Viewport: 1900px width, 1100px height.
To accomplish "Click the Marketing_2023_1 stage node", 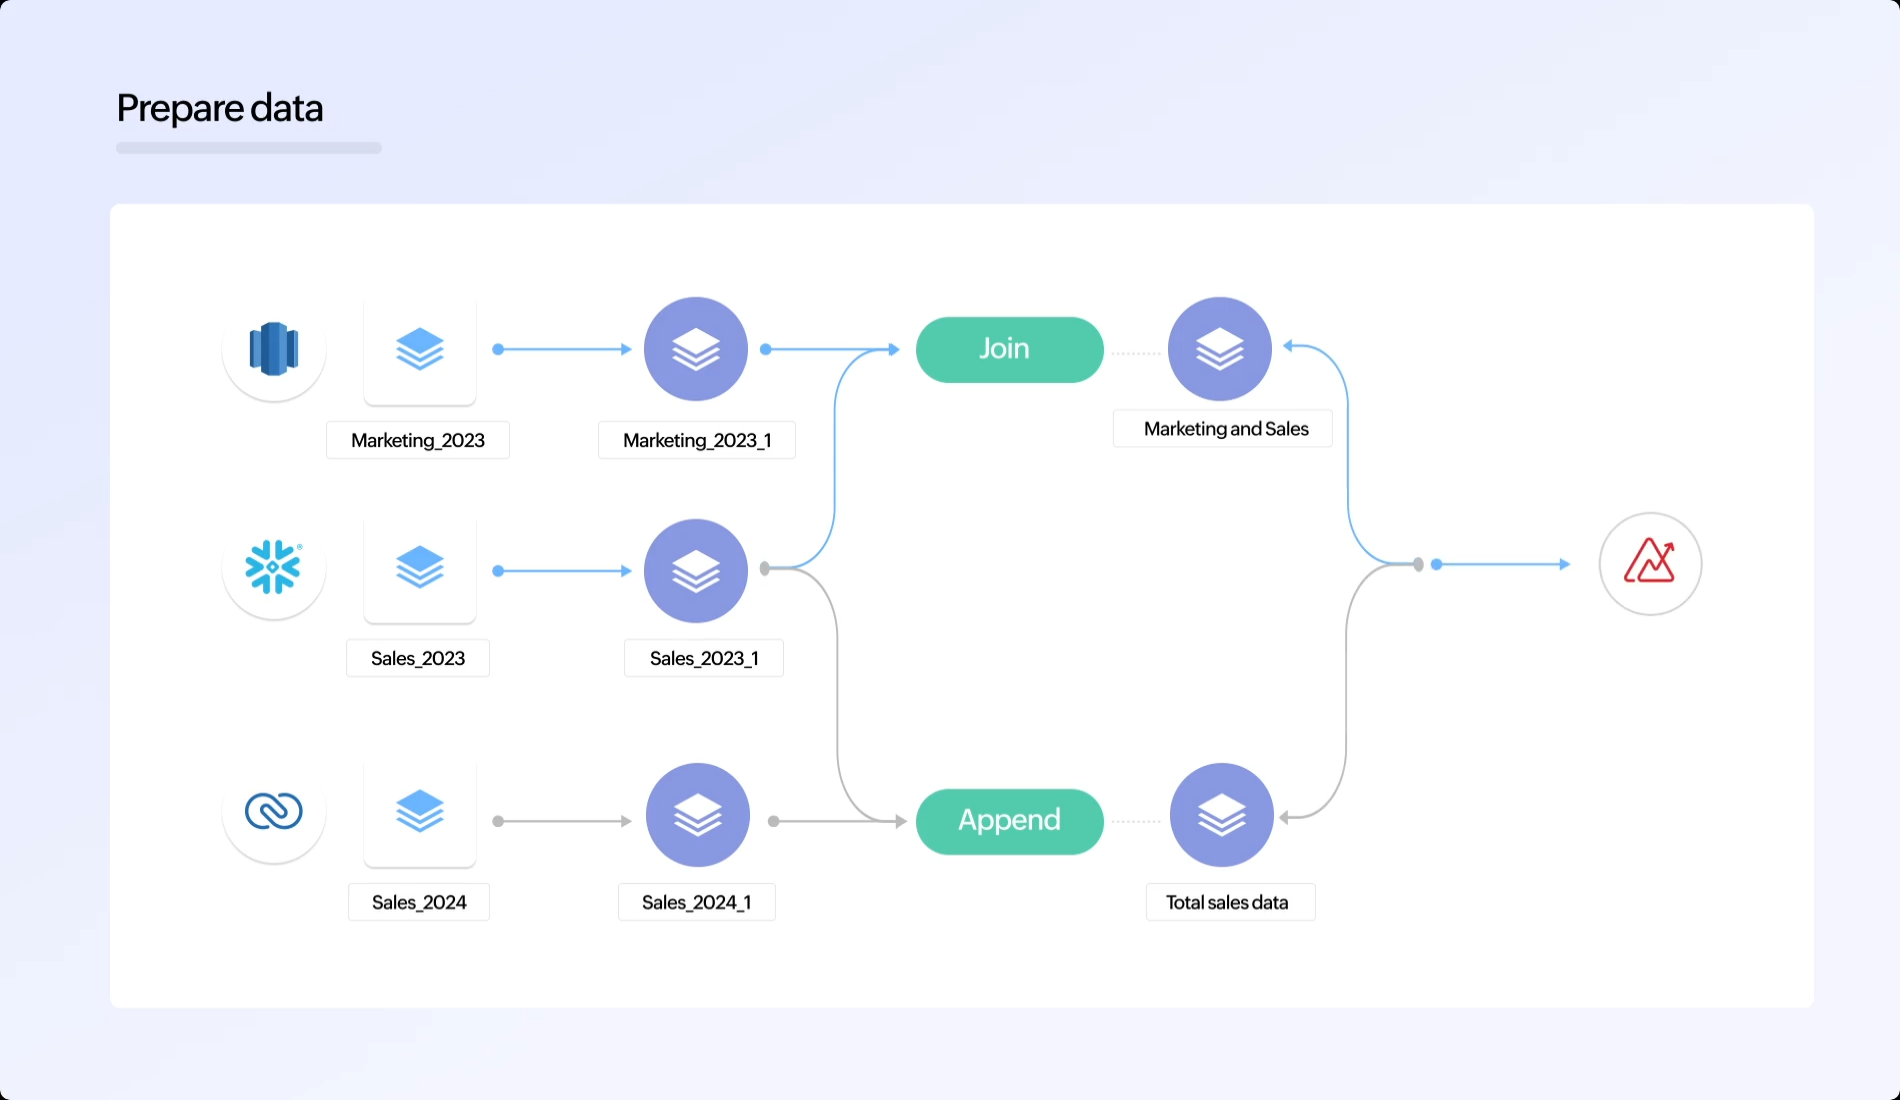I will click(696, 349).
